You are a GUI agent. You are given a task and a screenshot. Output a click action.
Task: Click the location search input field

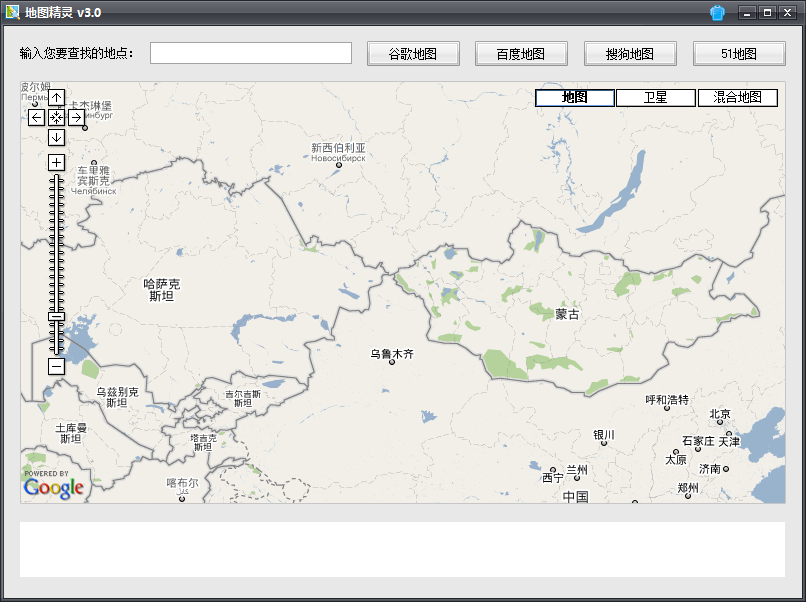[250, 52]
